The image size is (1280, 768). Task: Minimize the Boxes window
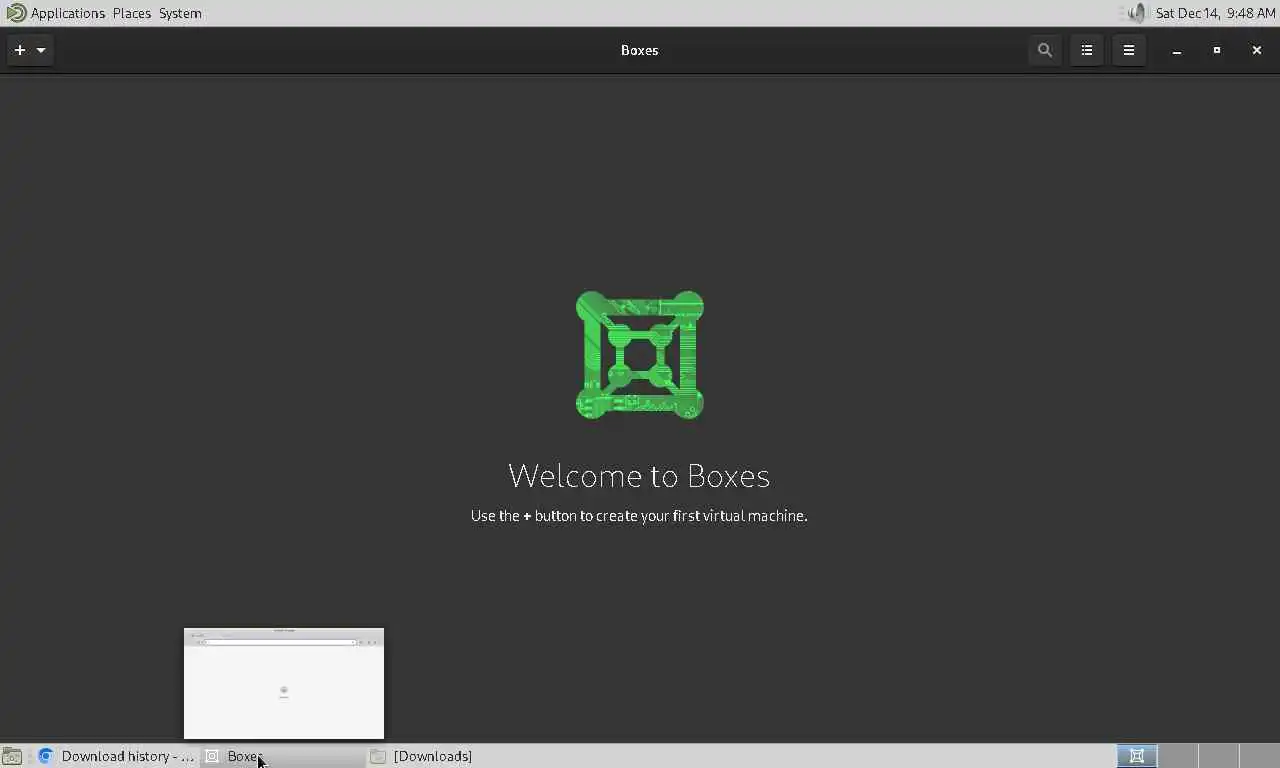coord(1177,50)
